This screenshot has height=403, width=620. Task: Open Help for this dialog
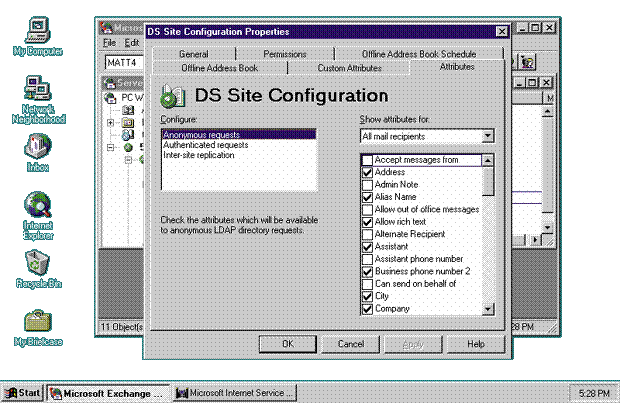476,344
